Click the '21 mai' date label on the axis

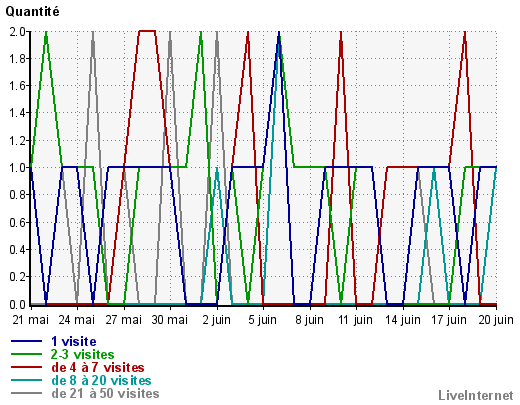[x=31, y=320]
